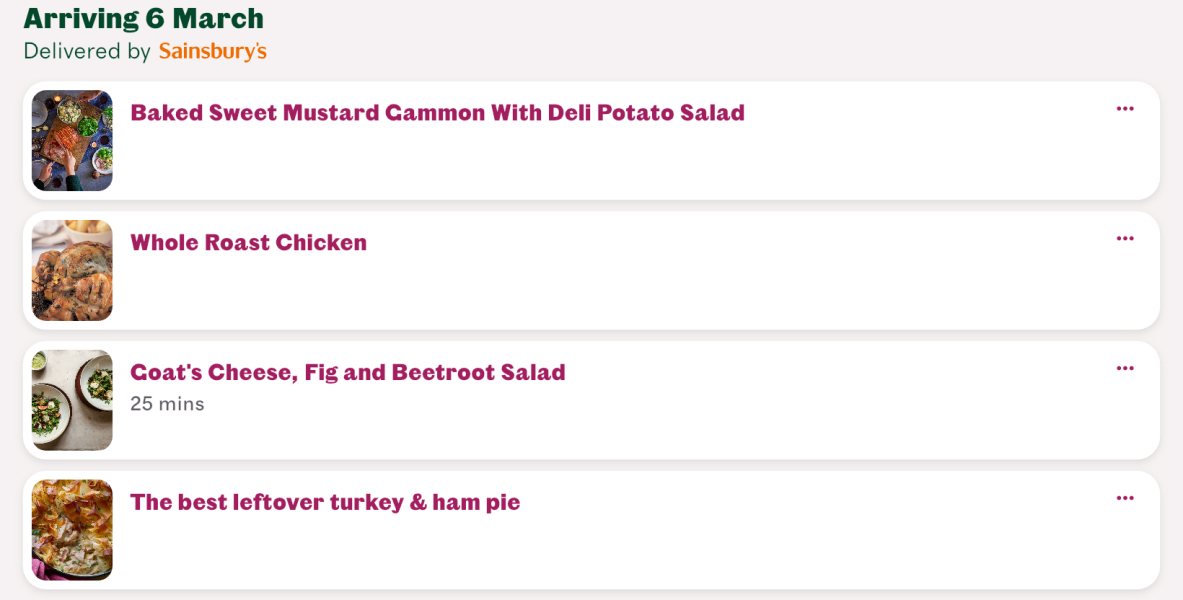Screen dimensions: 1183x600
Task: Click the beetroot salad thumbnail image
Action: pyautogui.click(x=71, y=400)
